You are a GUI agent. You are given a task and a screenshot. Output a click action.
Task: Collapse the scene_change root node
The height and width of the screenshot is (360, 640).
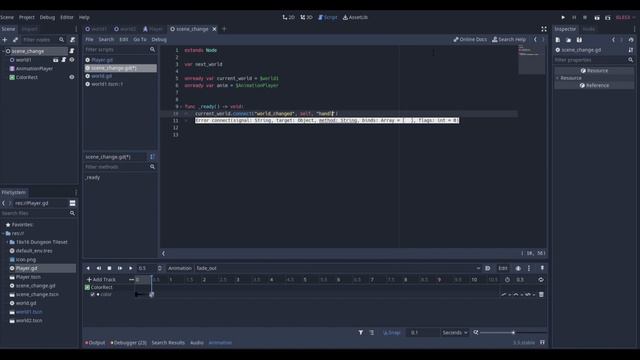pos(3,51)
